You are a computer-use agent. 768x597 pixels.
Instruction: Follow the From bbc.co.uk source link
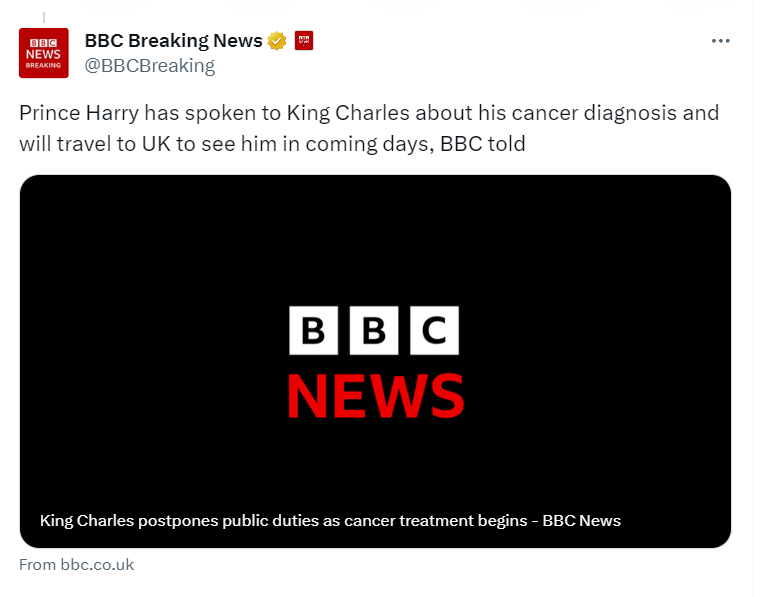(x=76, y=565)
